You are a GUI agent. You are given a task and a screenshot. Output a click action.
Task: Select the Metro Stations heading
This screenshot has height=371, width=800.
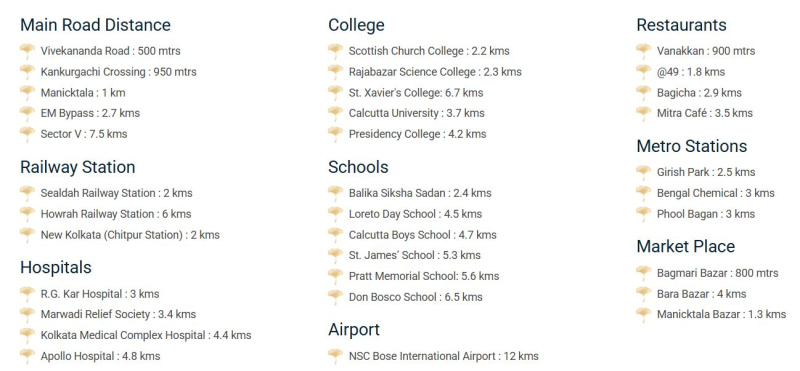click(x=692, y=146)
